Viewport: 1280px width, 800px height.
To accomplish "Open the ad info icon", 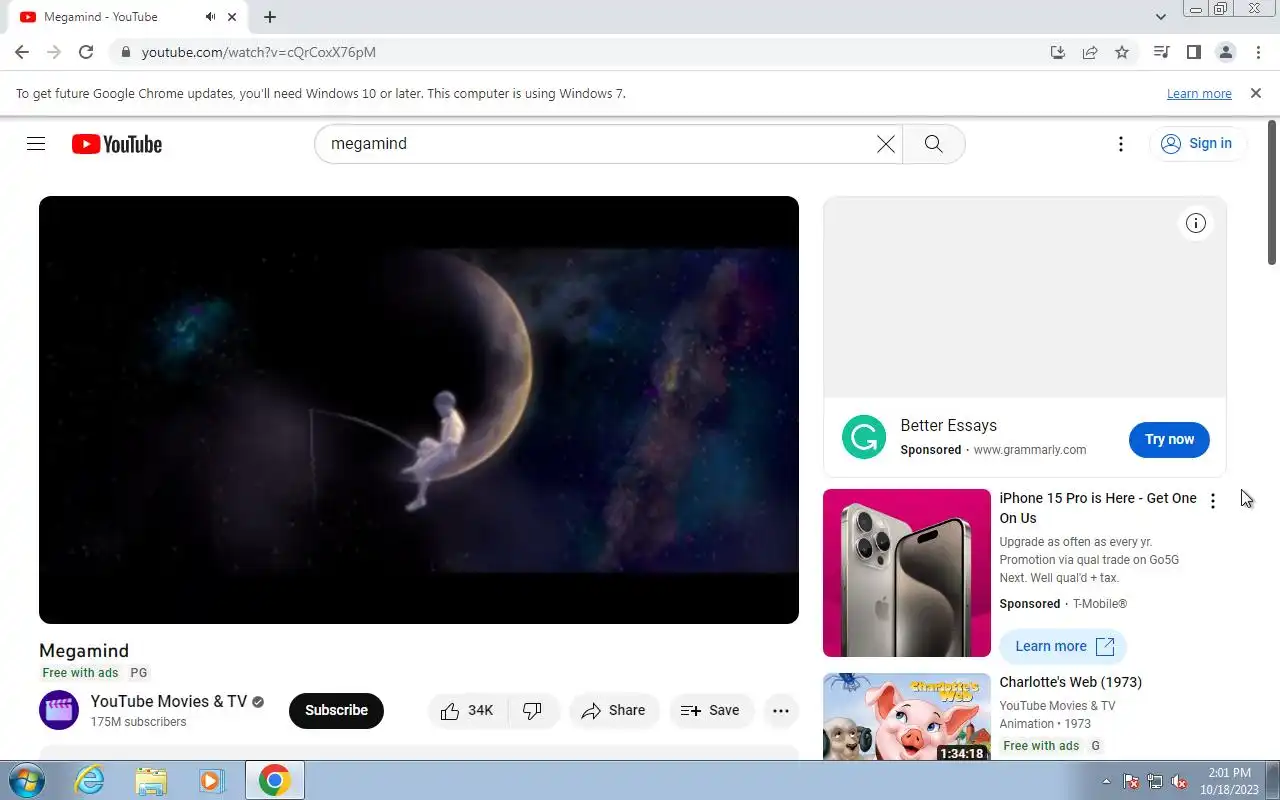I will (1196, 223).
